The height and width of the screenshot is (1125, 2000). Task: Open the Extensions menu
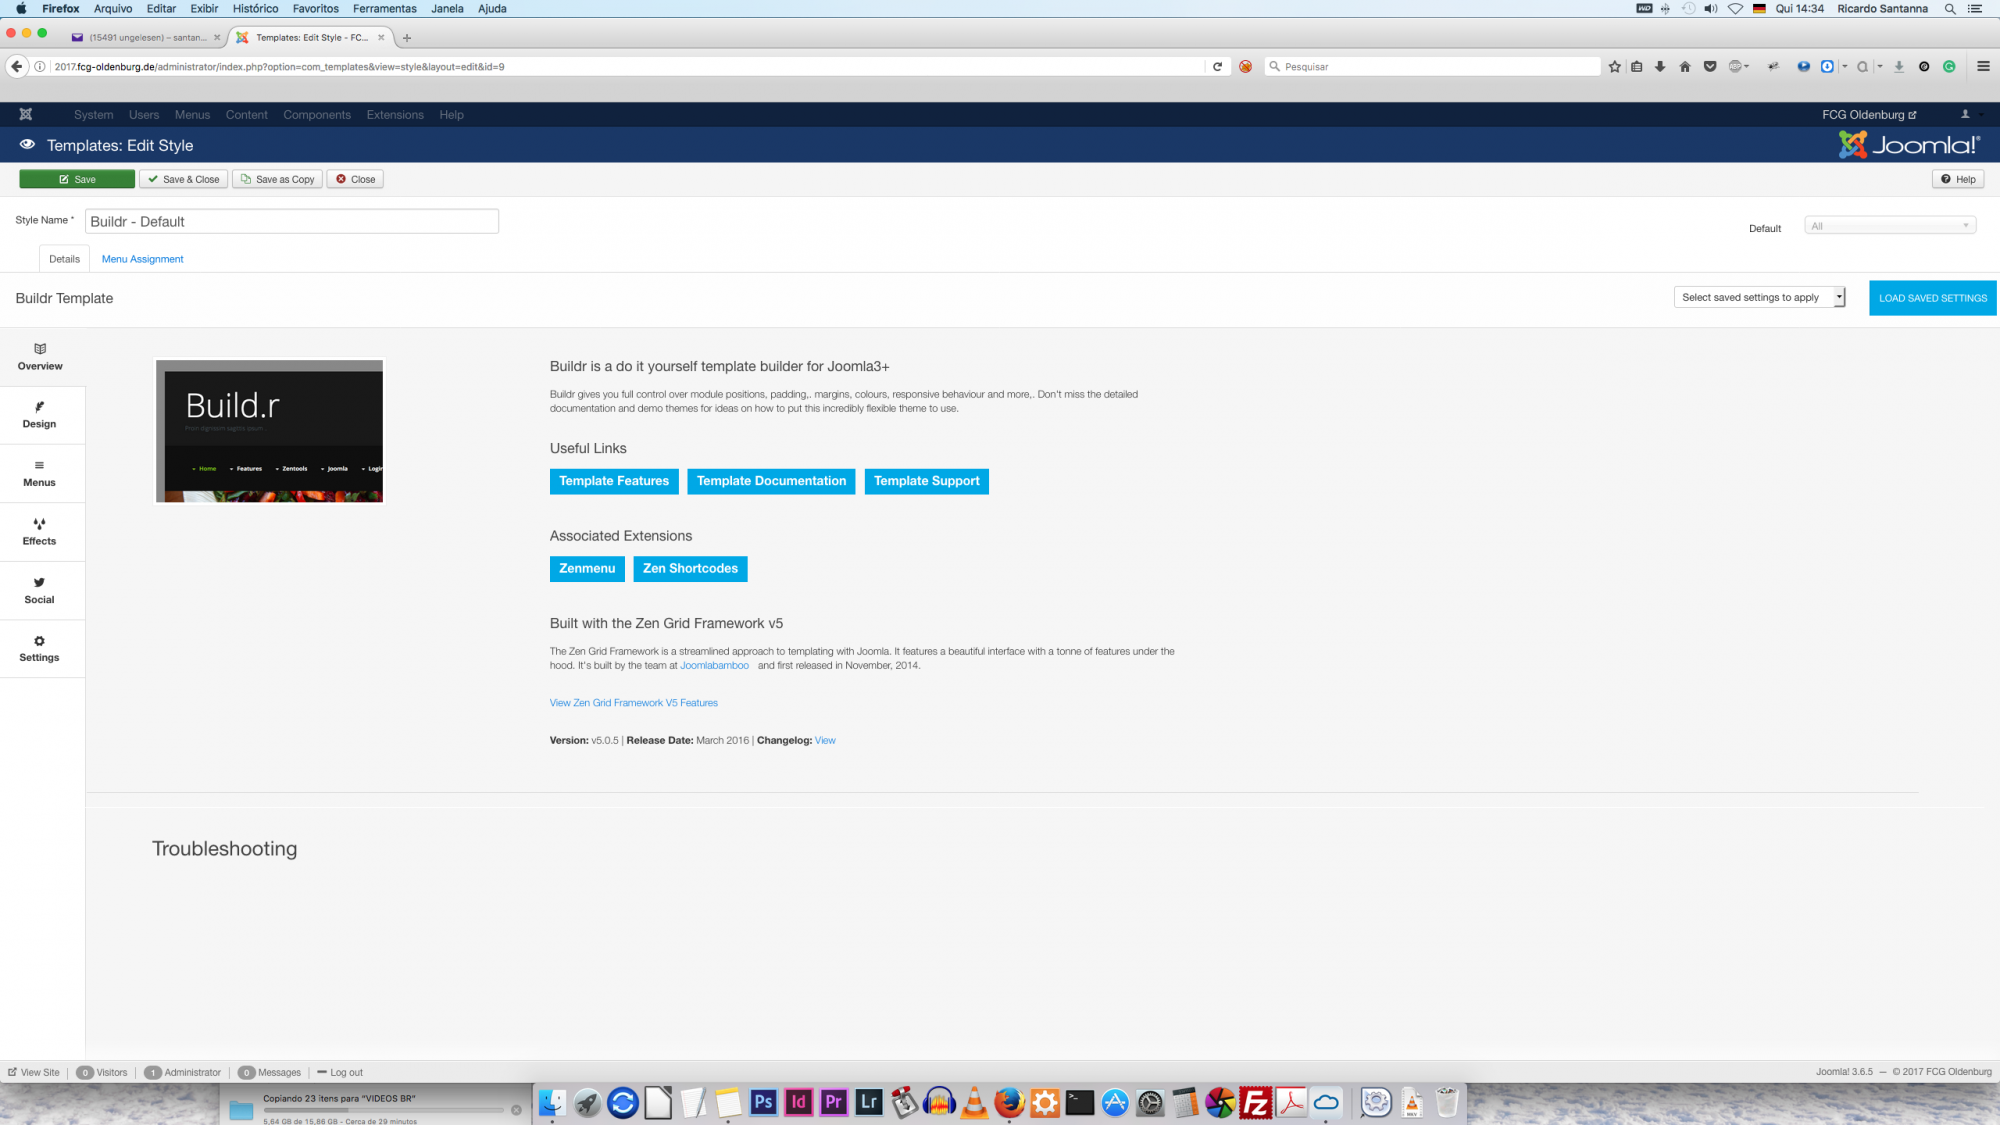click(395, 115)
